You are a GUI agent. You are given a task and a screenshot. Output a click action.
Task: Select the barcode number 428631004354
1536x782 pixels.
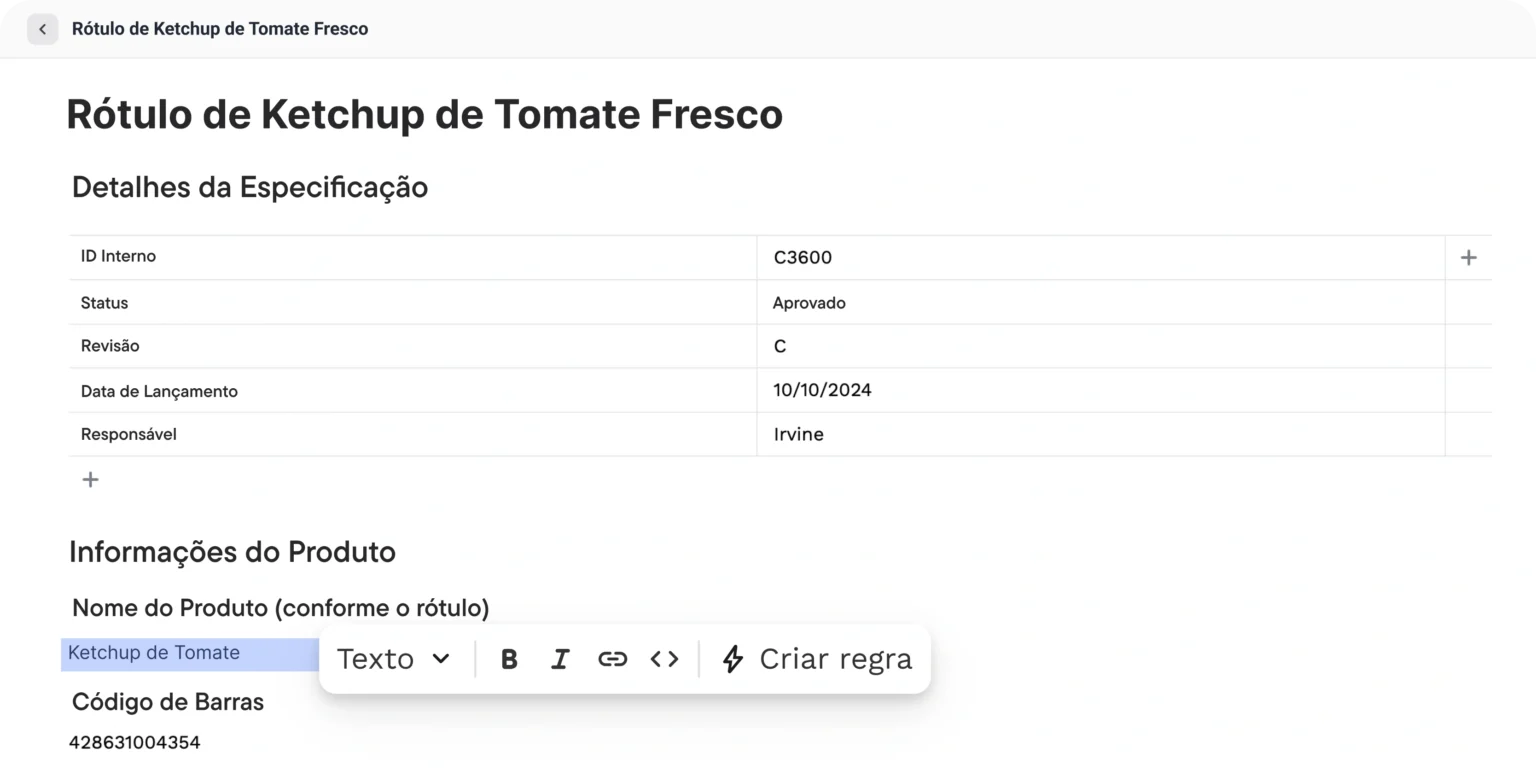pos(134,743)
